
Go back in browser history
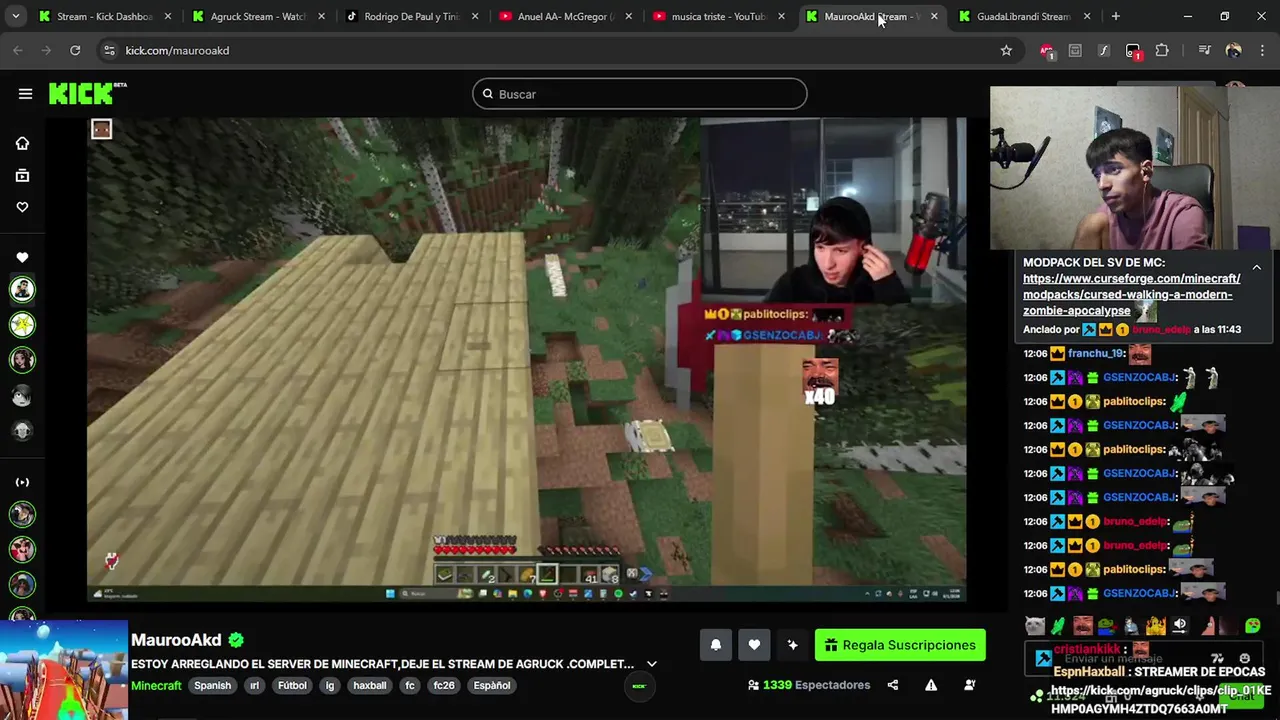tap(18, 51)
